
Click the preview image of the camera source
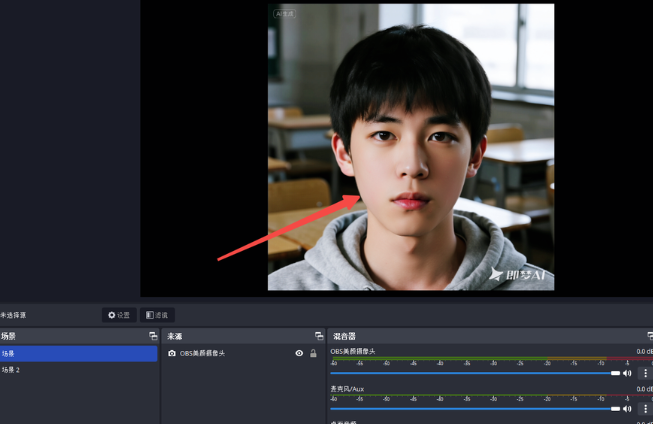(x=411, y=147)
